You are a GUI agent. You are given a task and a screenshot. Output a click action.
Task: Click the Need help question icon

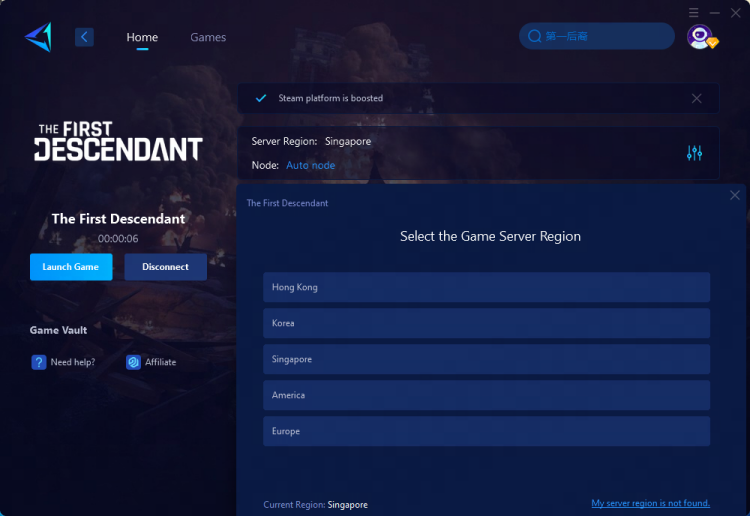coord(39,362)
